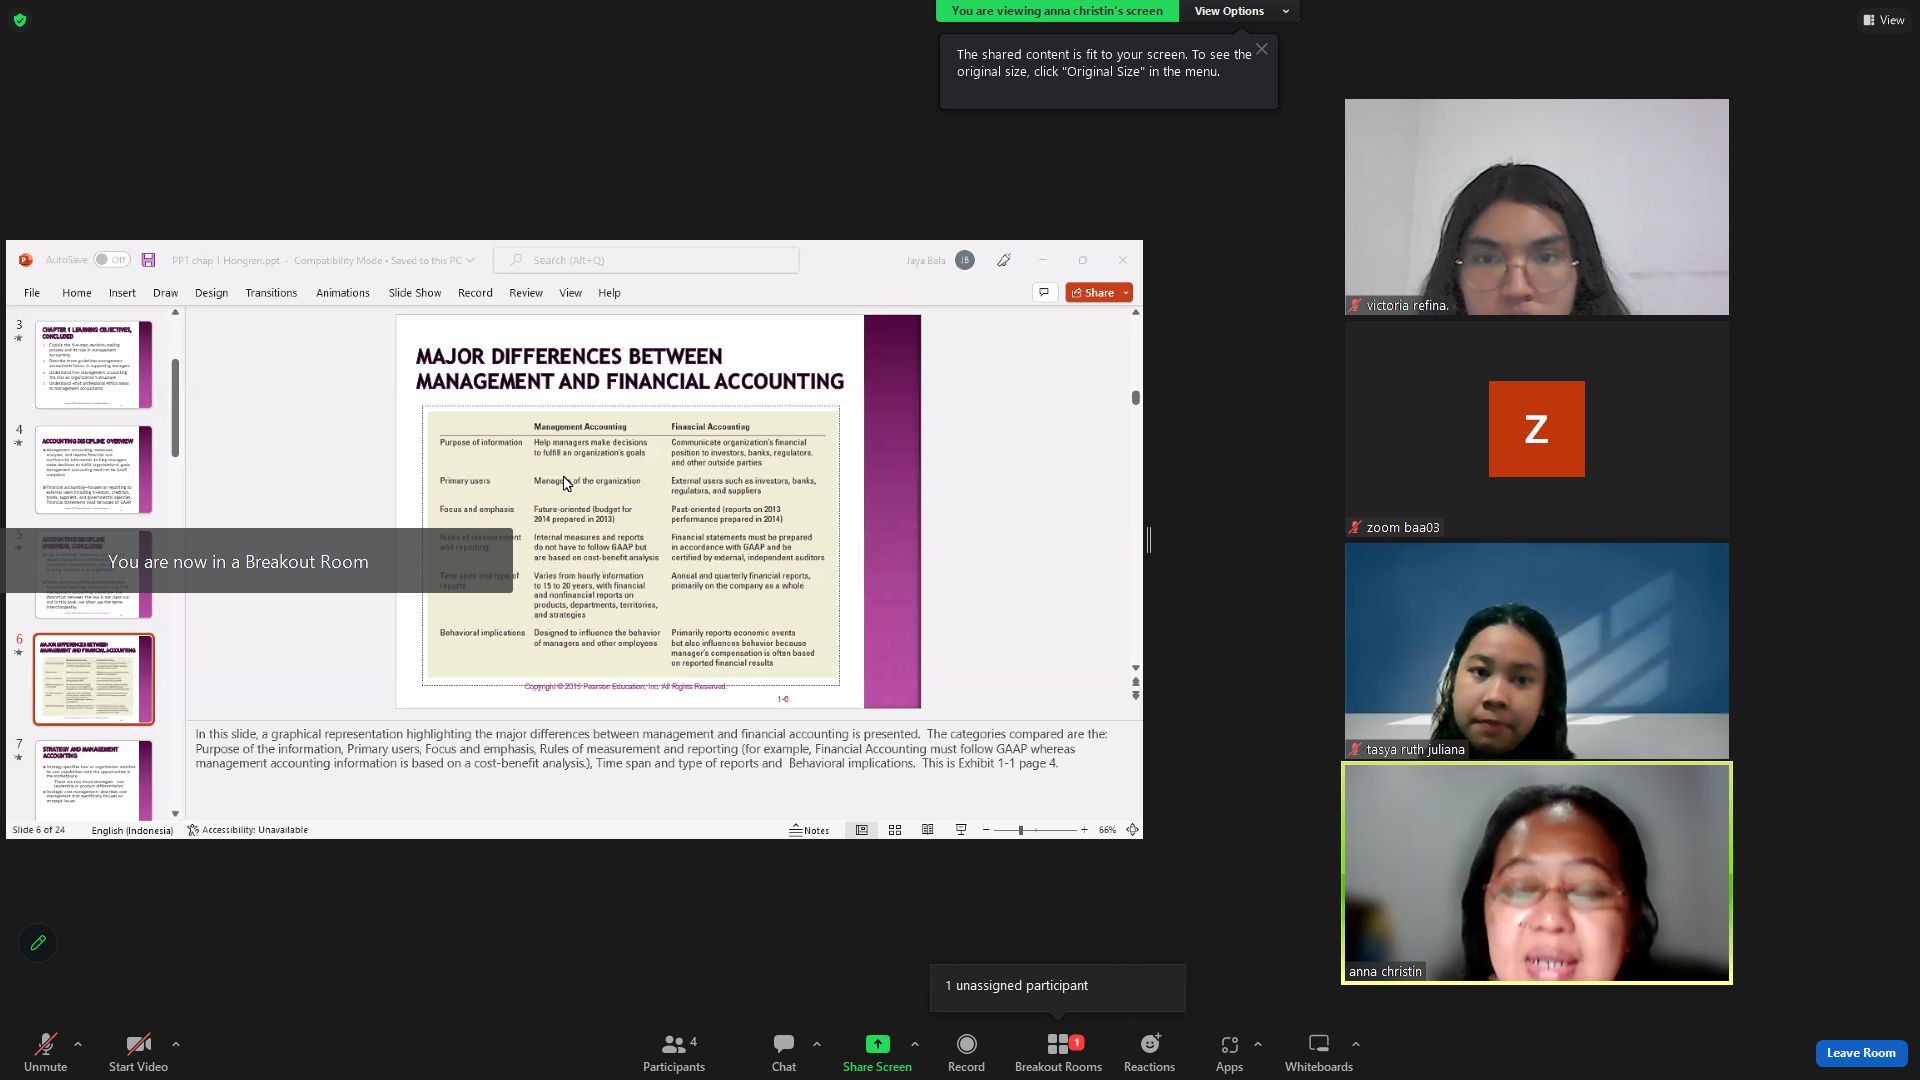
Task: Click the slide thumbnail panel scrollbar
Action: point(175,408)
